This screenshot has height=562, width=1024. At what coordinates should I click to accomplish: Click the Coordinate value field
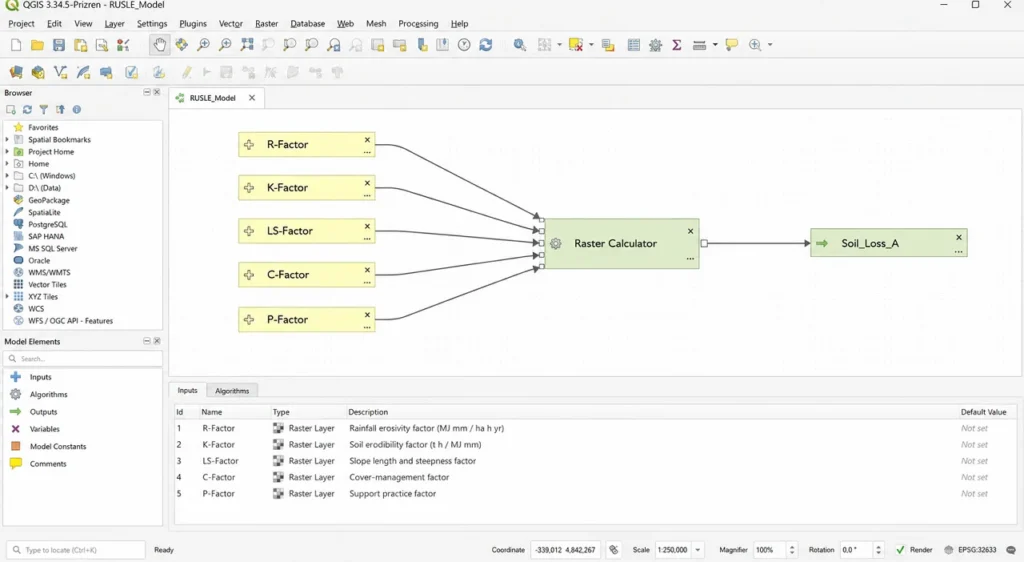pyautogui.click(x=566, y=550)
